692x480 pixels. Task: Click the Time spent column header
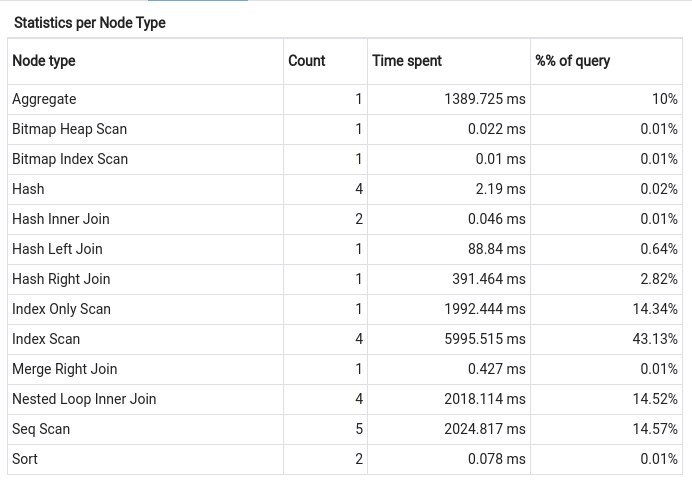(407, 61)
